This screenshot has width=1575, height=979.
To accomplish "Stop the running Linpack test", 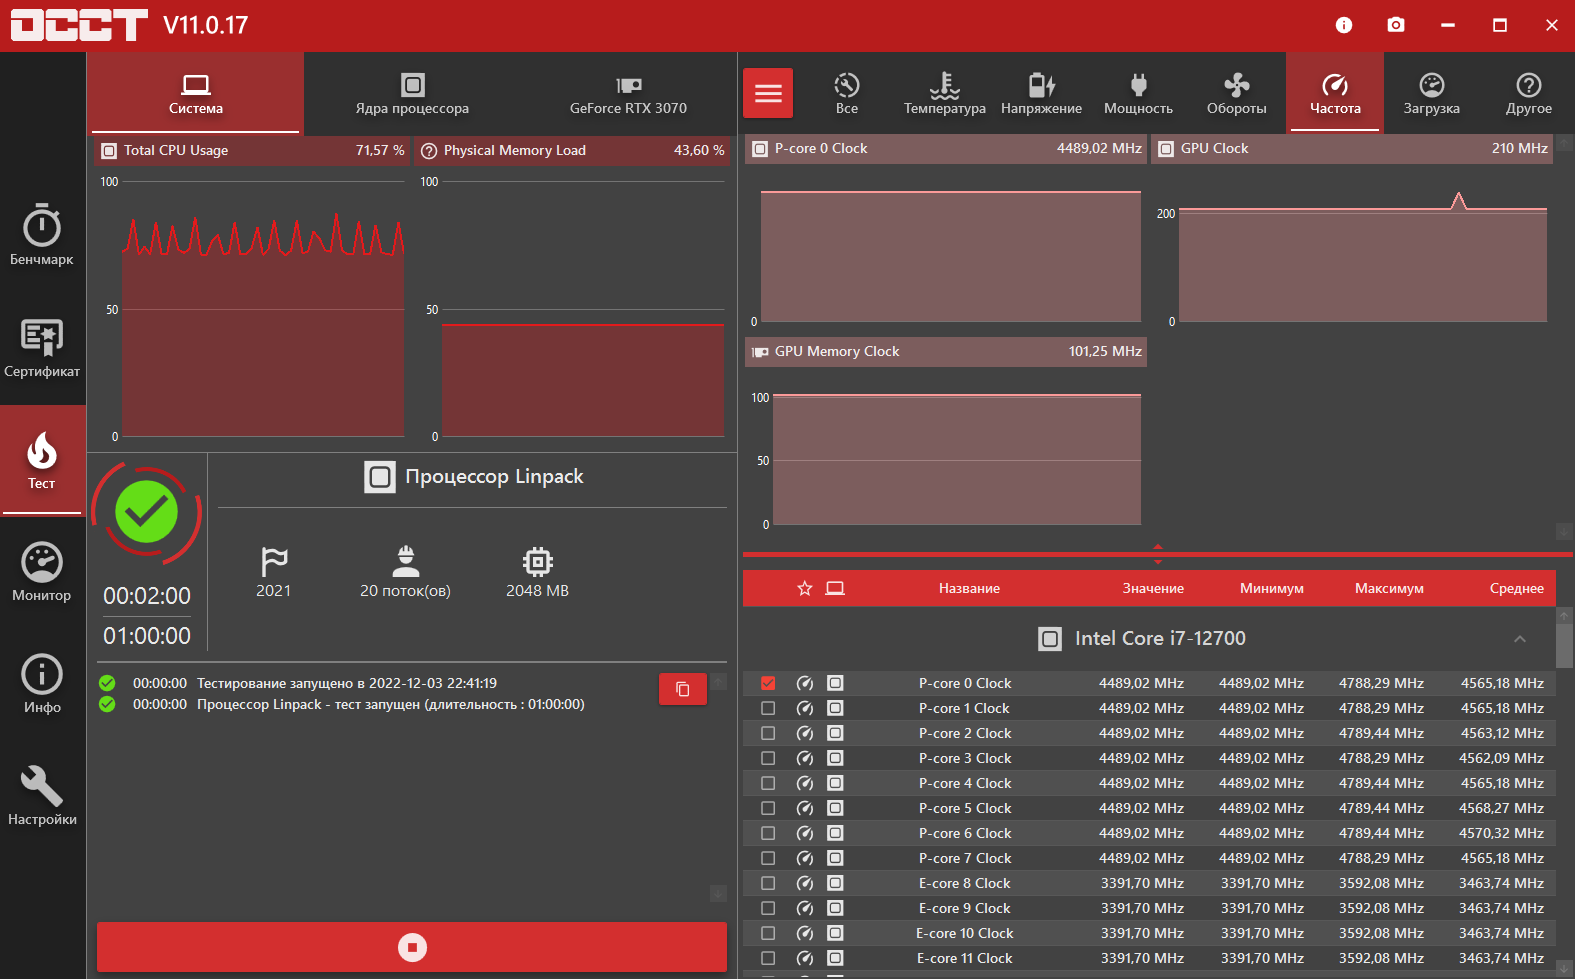I will [412, 947].
